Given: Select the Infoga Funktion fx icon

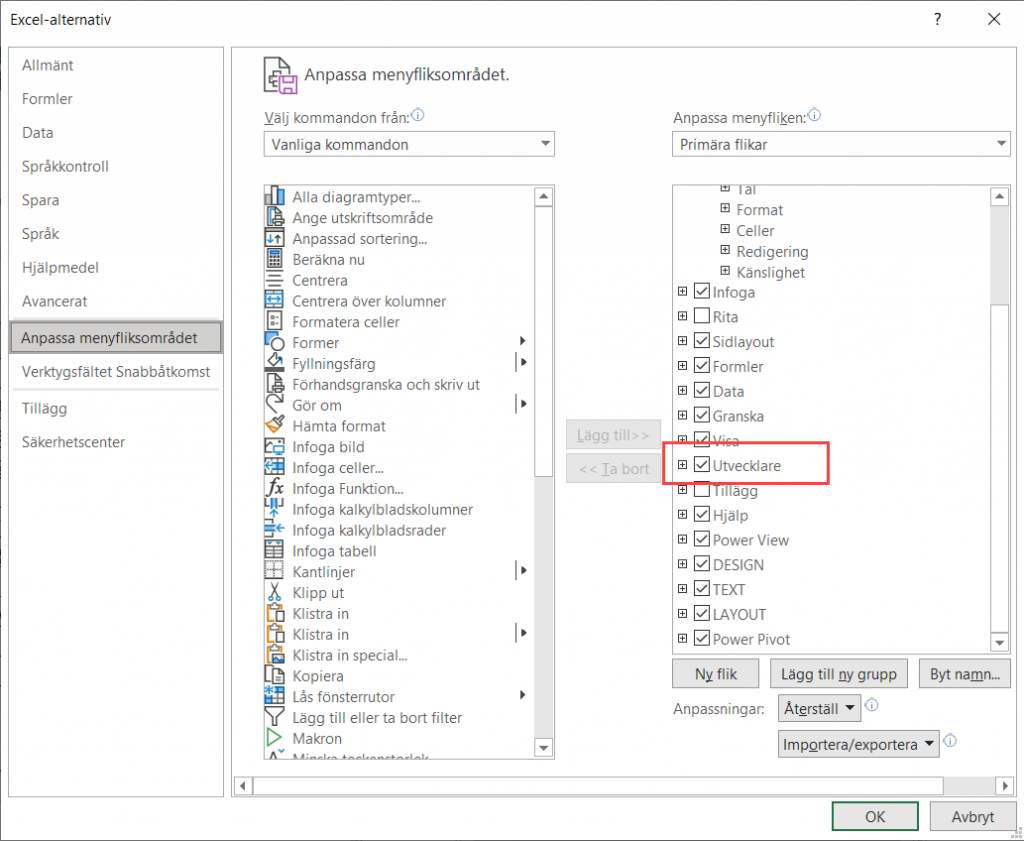Looking at the screenshot, I should click(x=274, y=489).
